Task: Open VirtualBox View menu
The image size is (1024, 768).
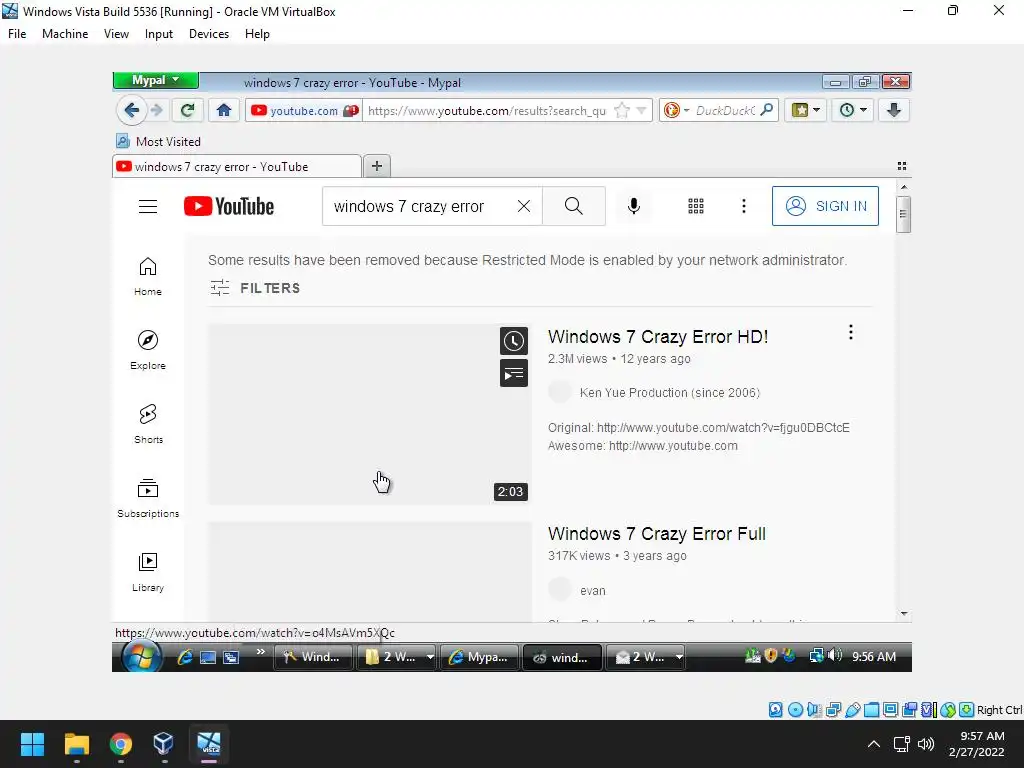Action: pos(116,34)
